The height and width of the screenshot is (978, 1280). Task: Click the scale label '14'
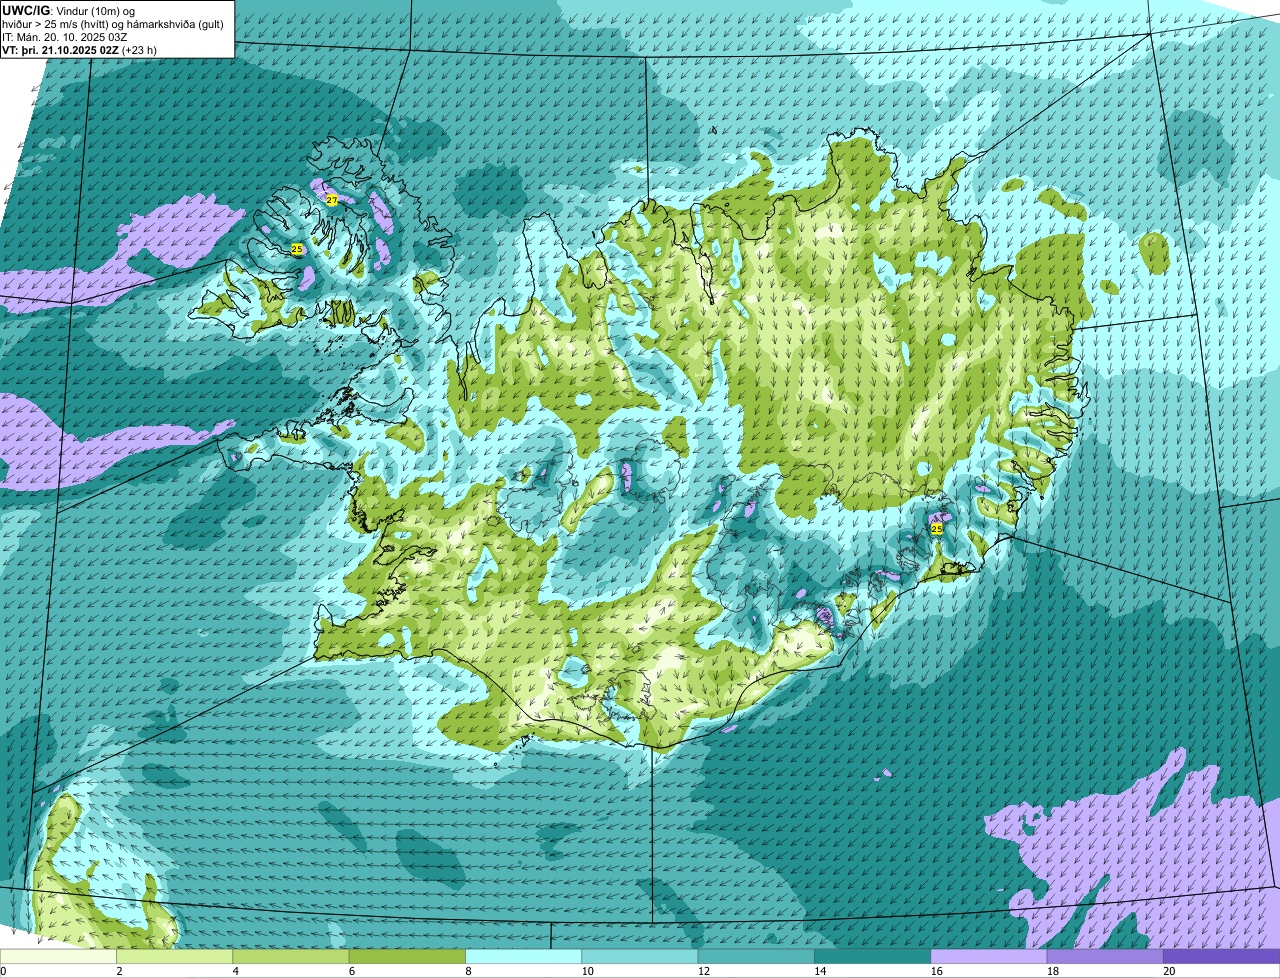coord(819,971)
